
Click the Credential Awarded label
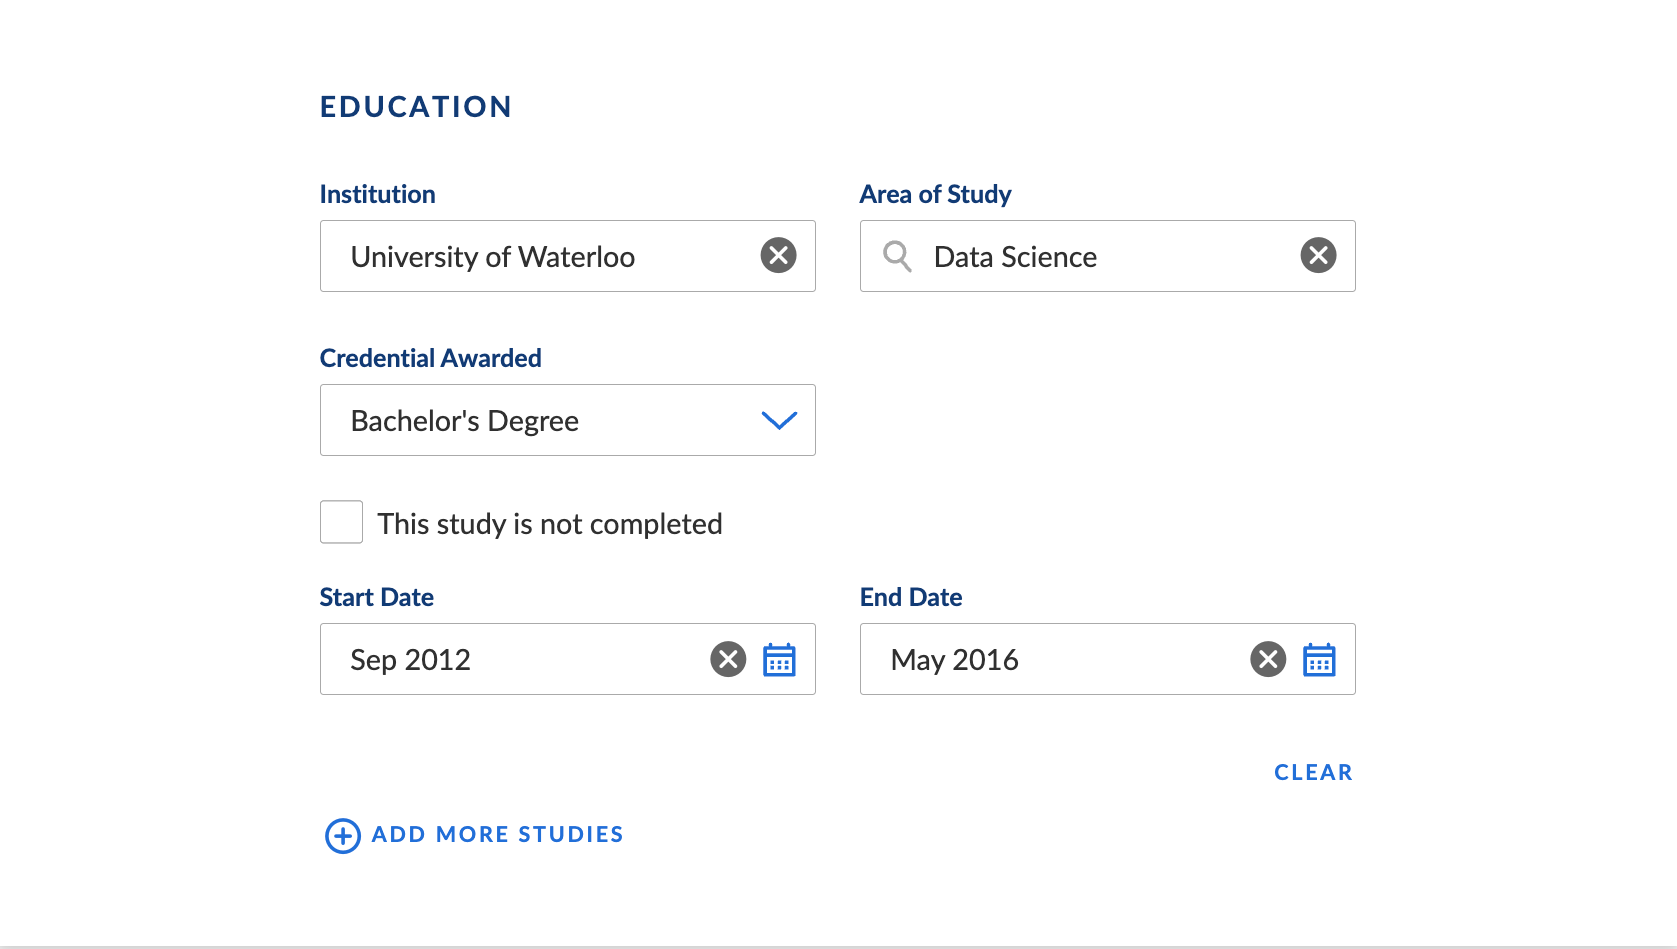(431, 358)
